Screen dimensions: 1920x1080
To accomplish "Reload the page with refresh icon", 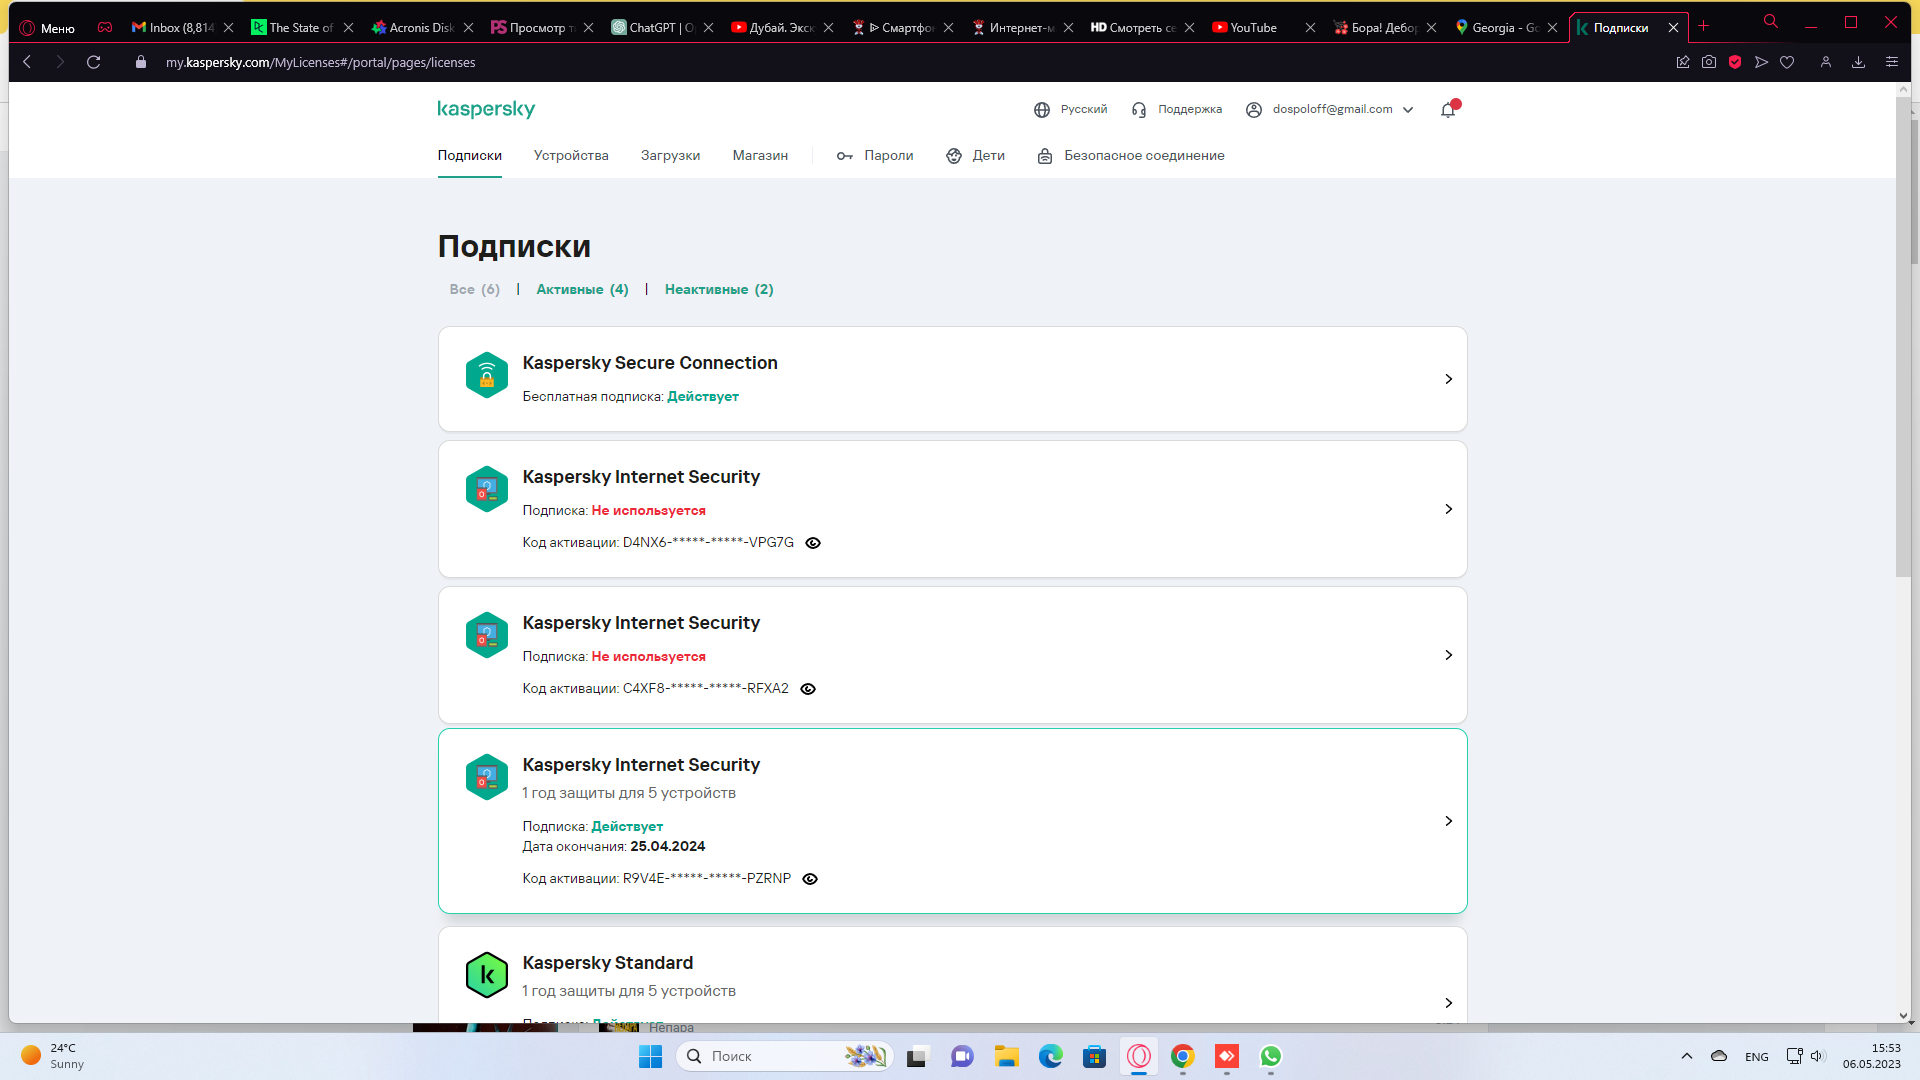I will (x=94, y=62).
